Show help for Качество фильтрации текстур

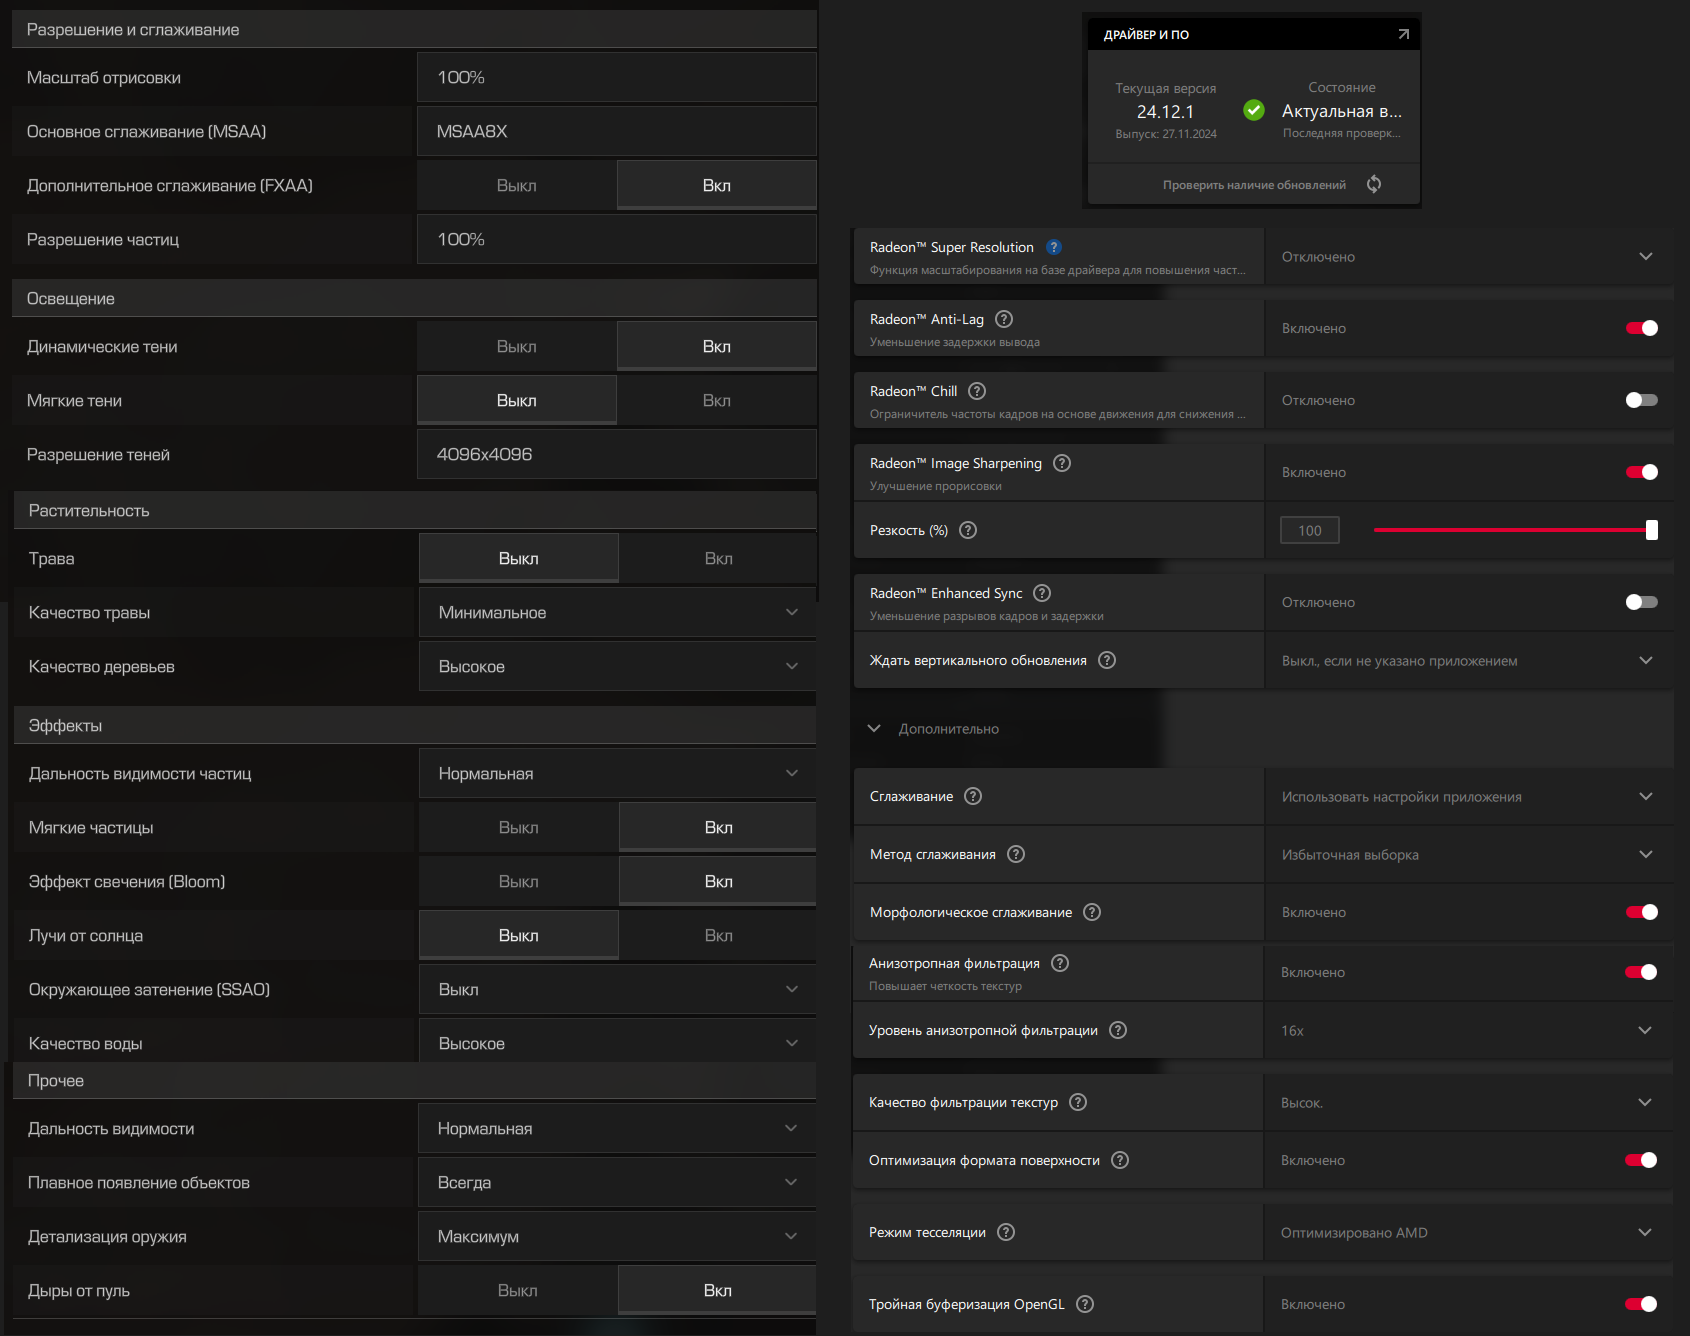1078,1102
